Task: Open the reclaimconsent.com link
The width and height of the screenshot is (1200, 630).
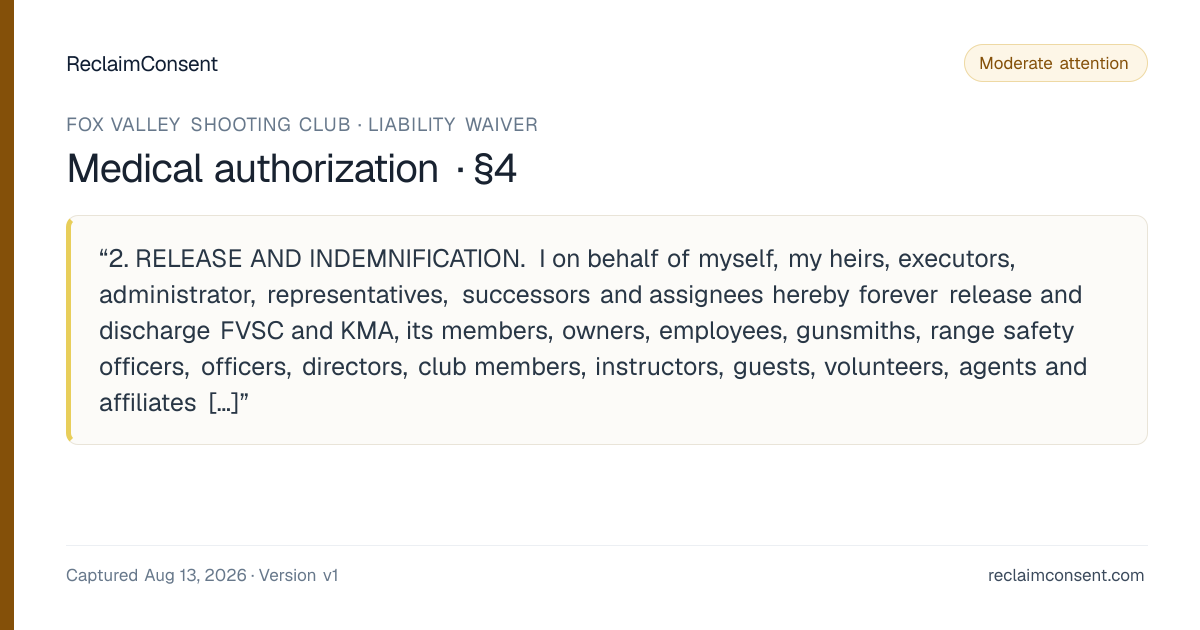Action: (x=1066, y=575)
